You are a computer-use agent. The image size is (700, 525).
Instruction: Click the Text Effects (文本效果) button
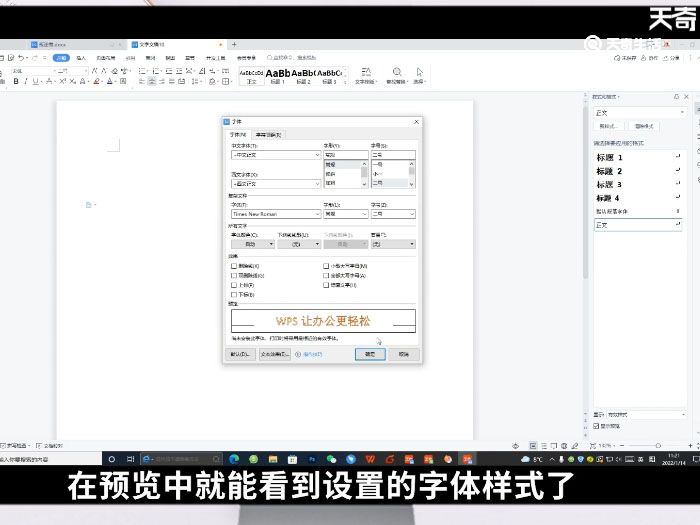[x=275, y=354]
